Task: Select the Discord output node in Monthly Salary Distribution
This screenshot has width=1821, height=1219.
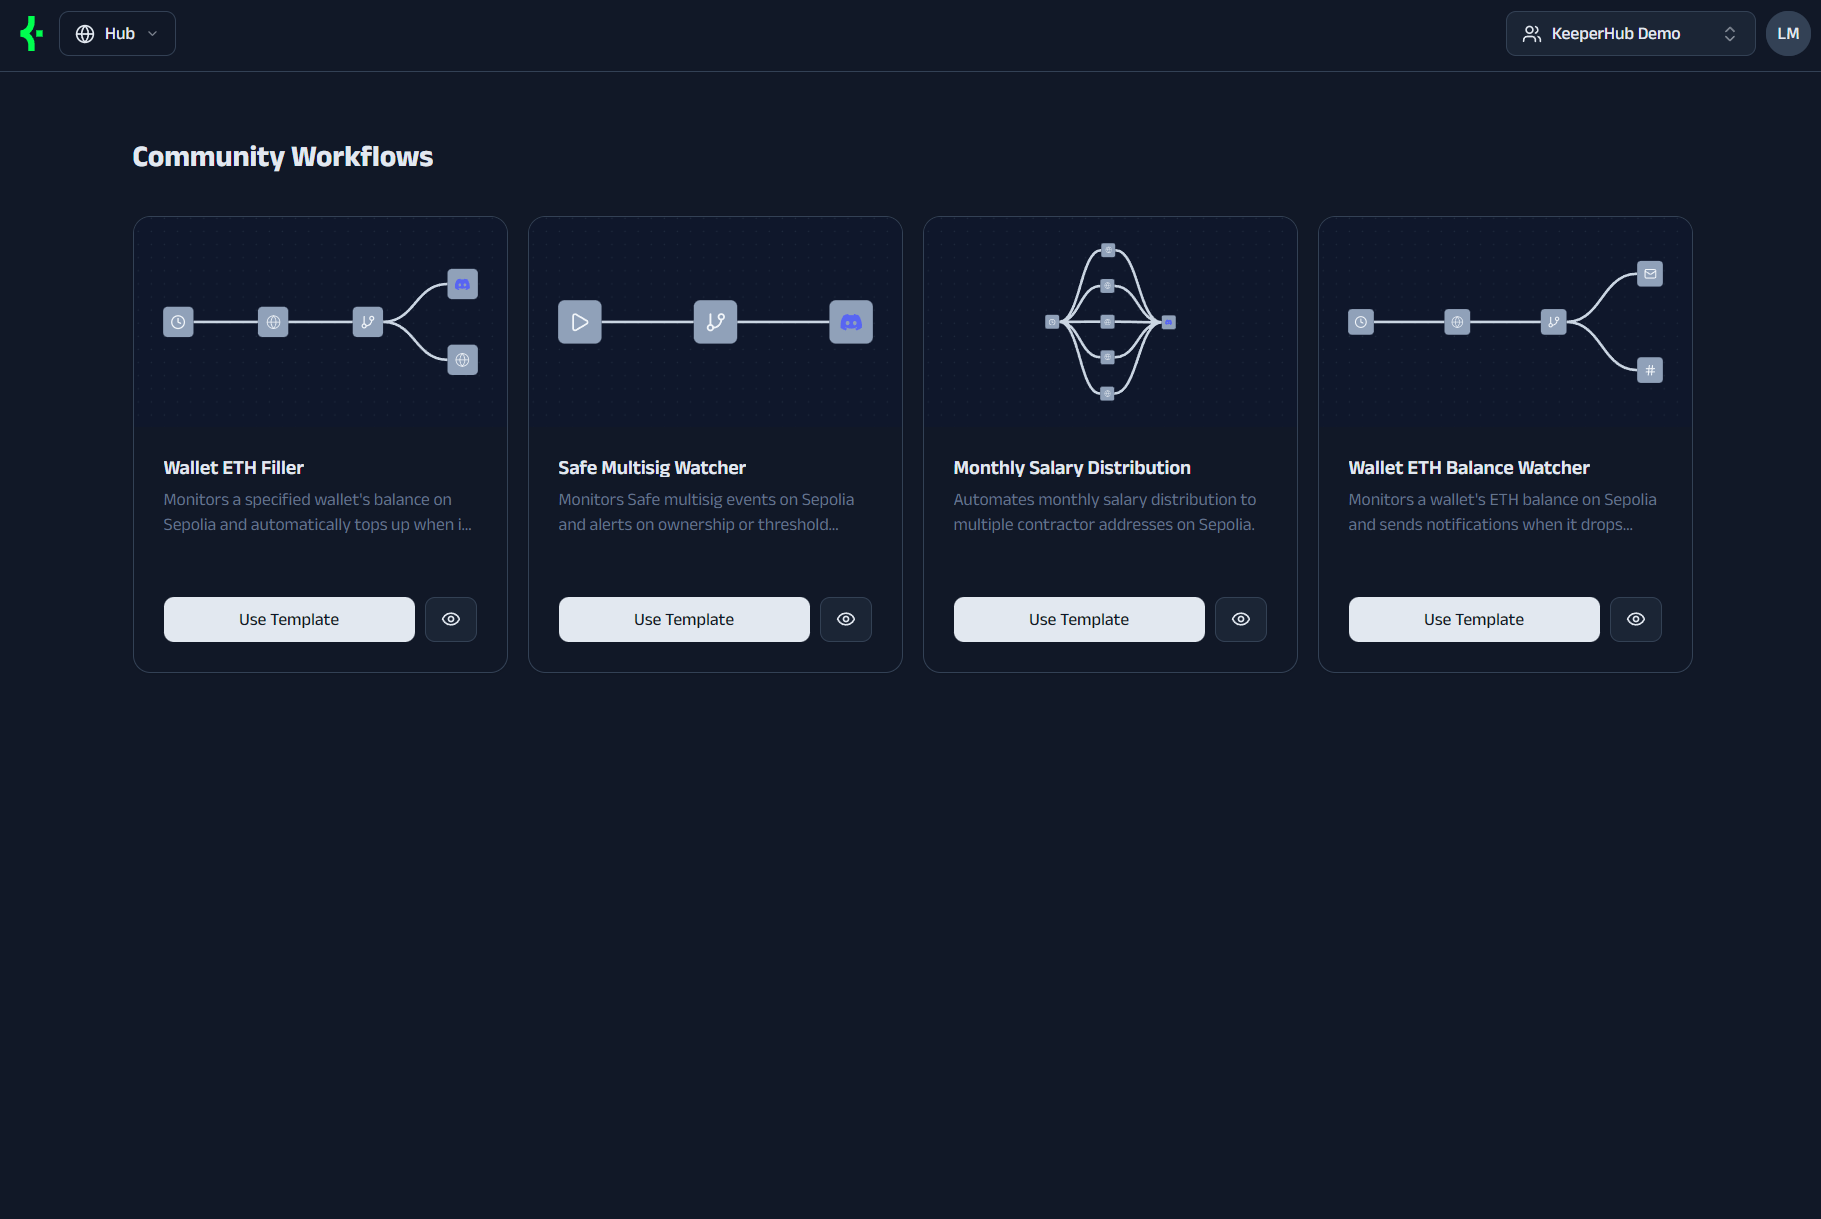Action: (1168, 321)
